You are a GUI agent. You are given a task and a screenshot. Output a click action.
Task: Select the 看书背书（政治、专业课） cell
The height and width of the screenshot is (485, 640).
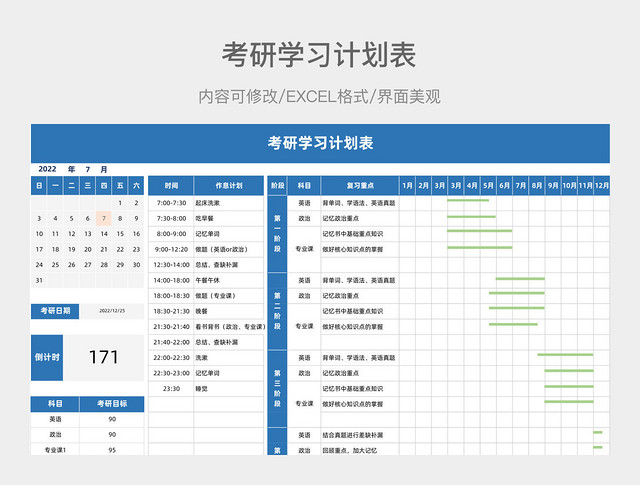pyautogui.click(x=230, y=327)
